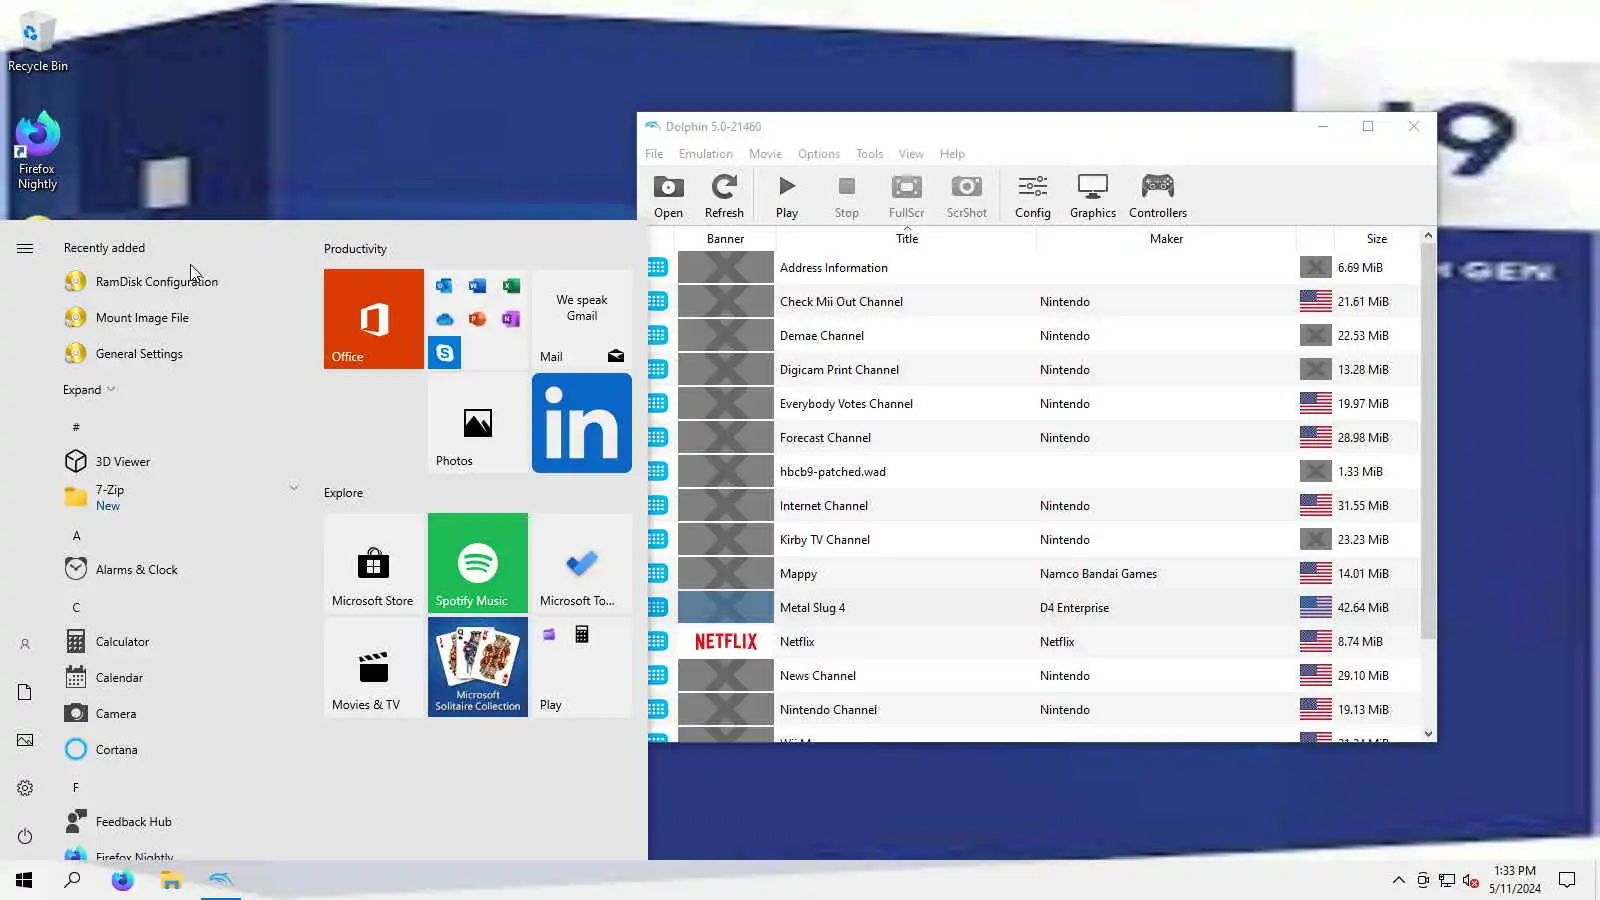
Task: Select the Netflix banner thumbnail
Action: tap(726, 642)
